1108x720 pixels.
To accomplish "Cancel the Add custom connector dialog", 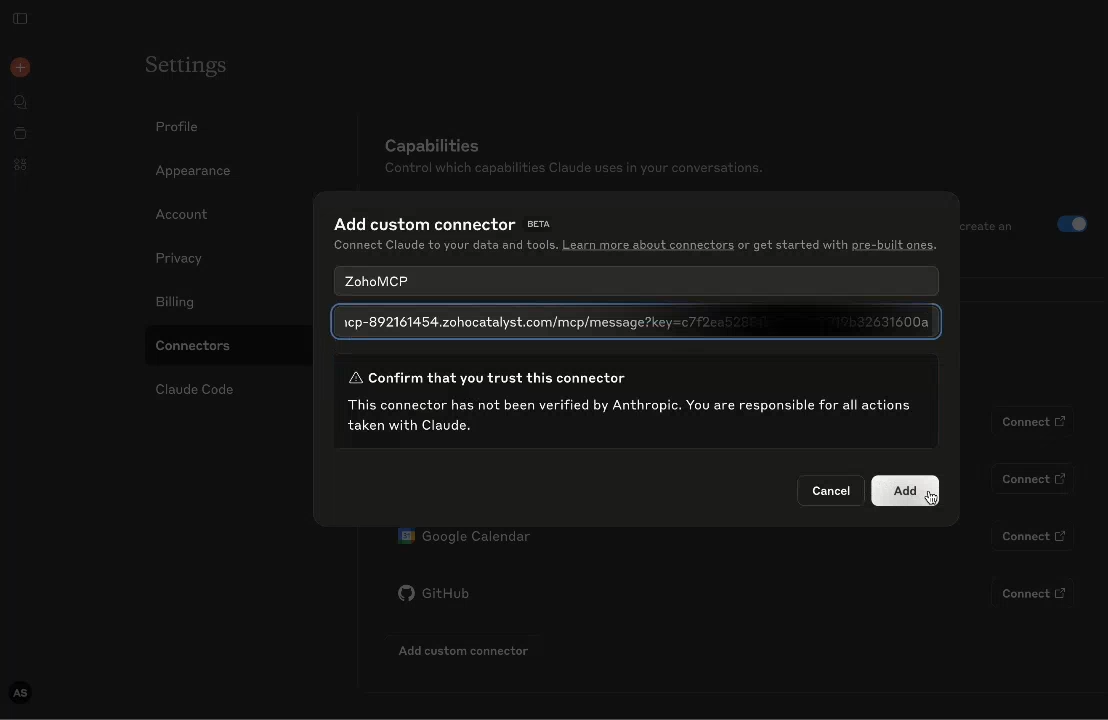I will pos(831,490).
